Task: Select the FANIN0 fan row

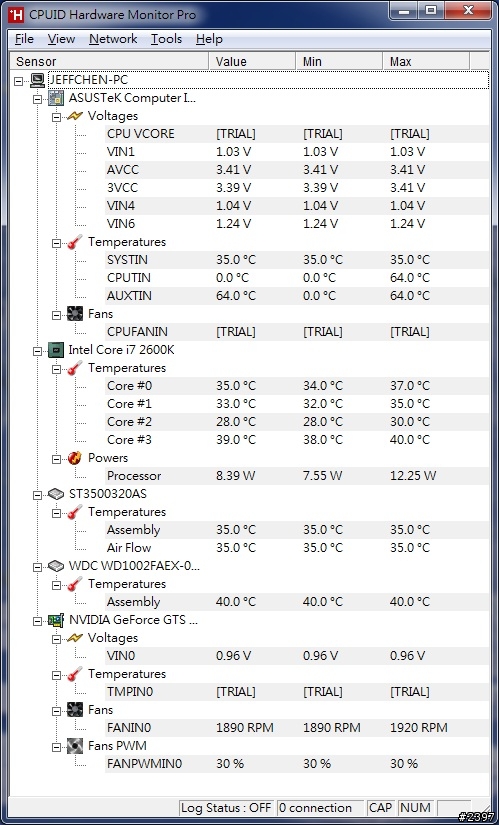Action: coord(297,728)
